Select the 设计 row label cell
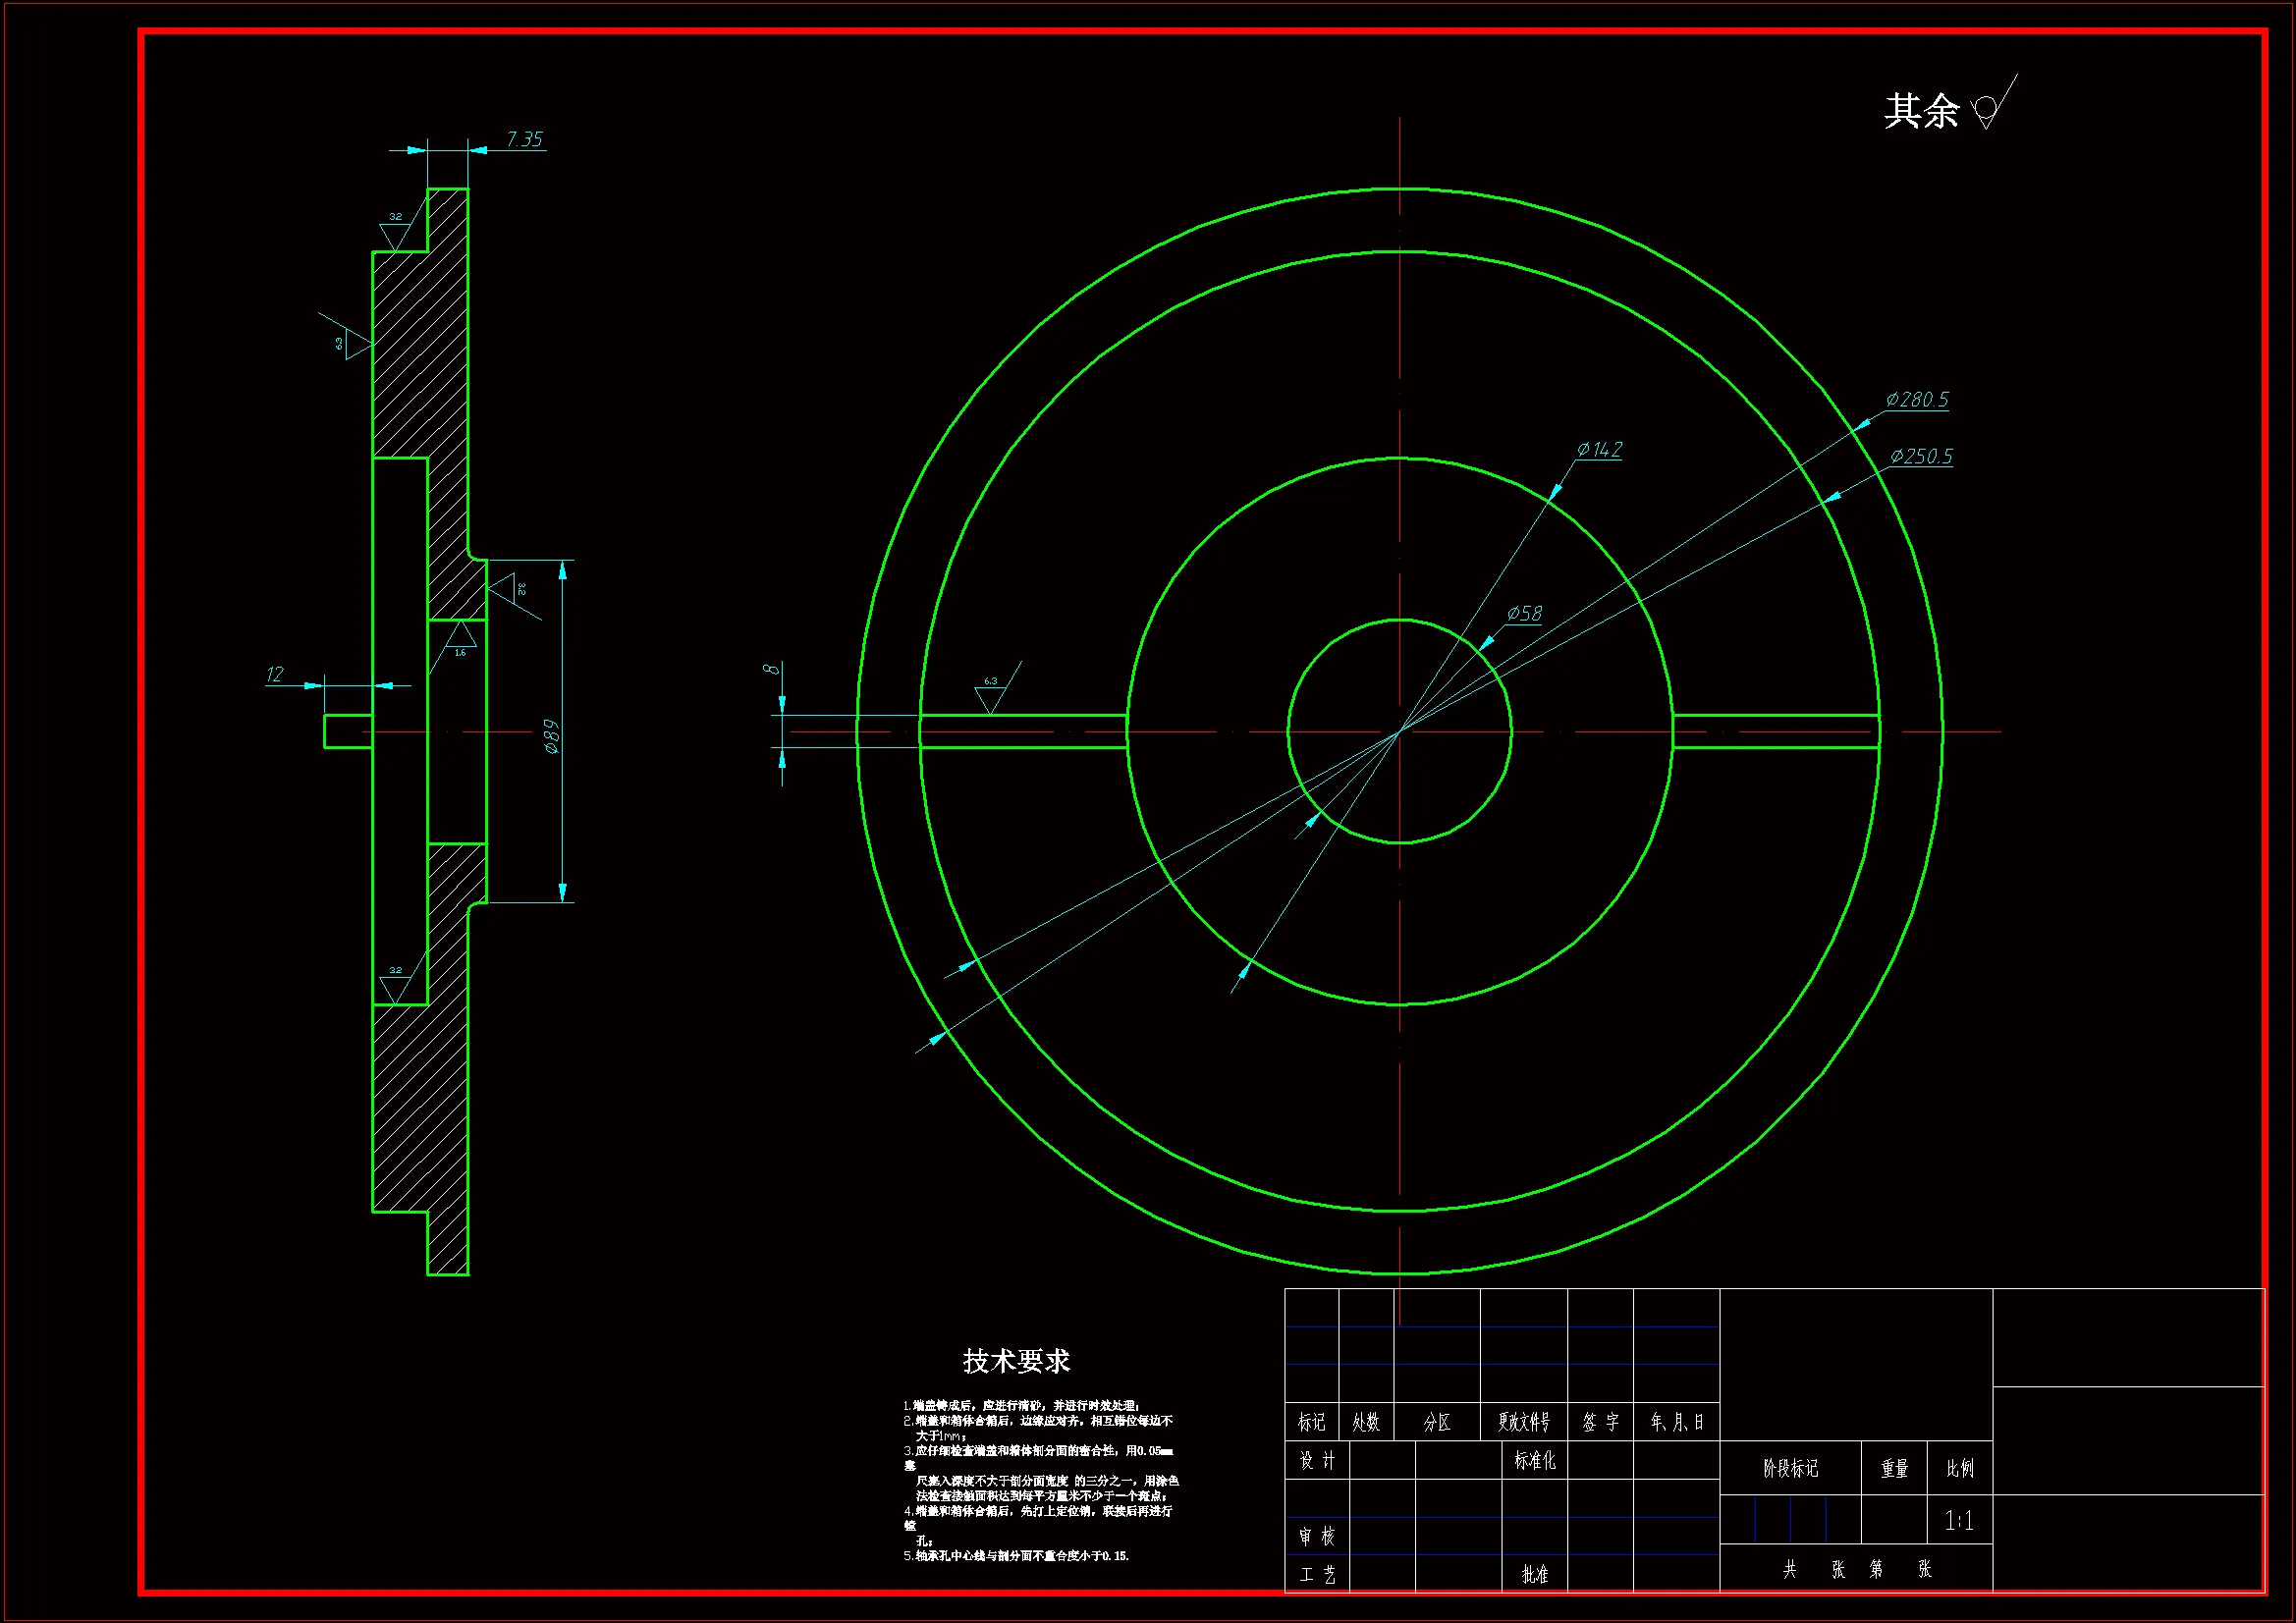Image resolution: width=2296 pixels, height=1623 pixels. point(1316,1461)
